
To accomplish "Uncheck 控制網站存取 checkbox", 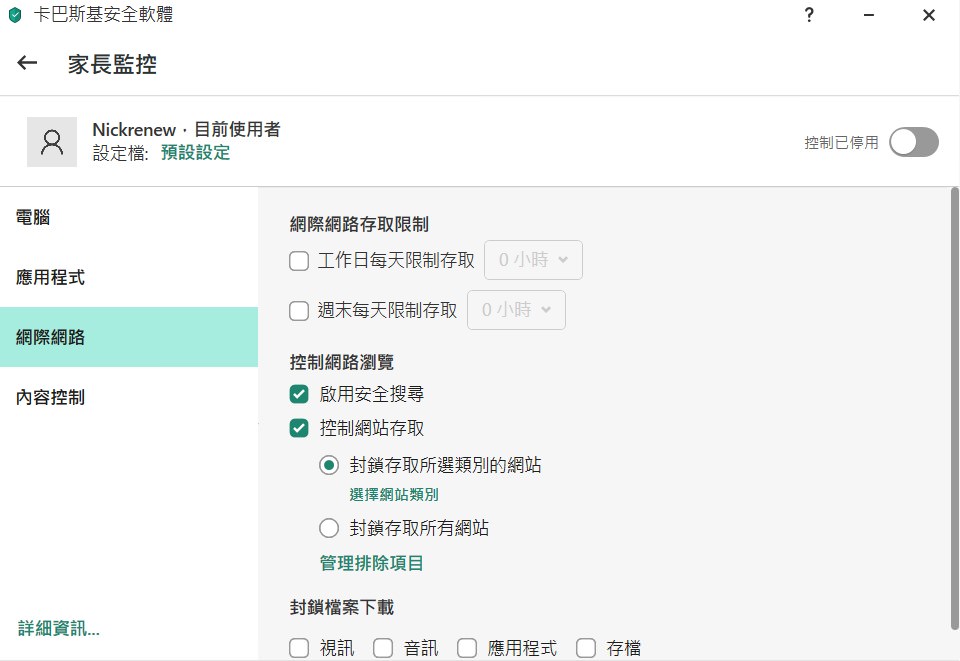I will tap(299, 428).
